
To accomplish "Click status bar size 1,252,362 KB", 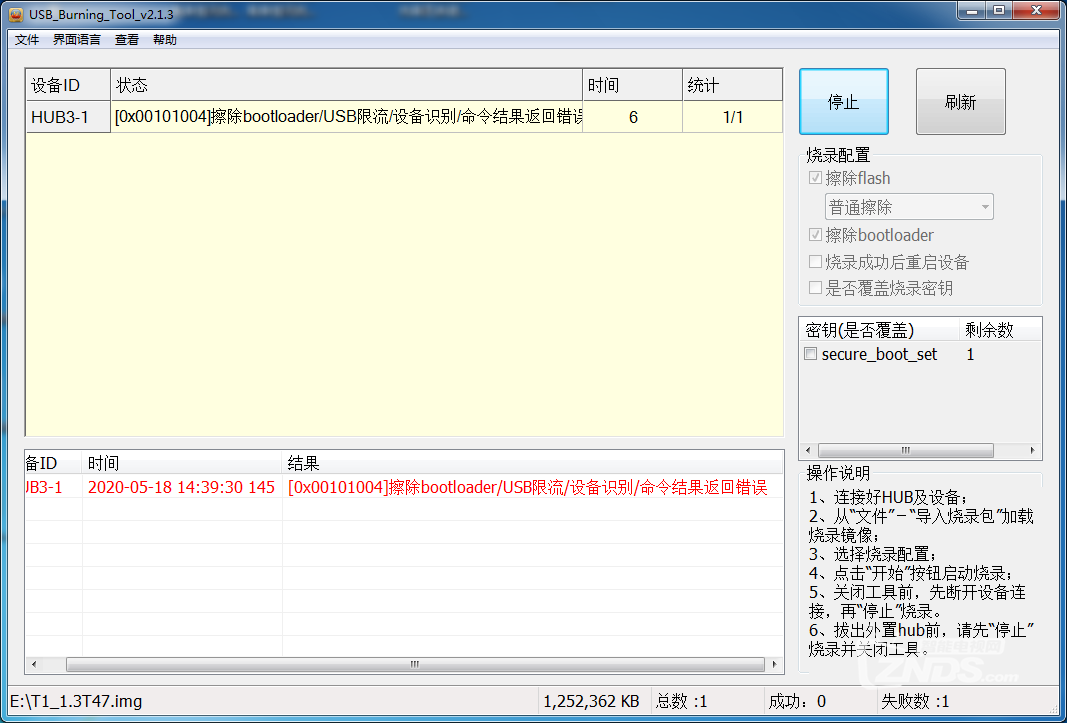I will tap(591, 701).
